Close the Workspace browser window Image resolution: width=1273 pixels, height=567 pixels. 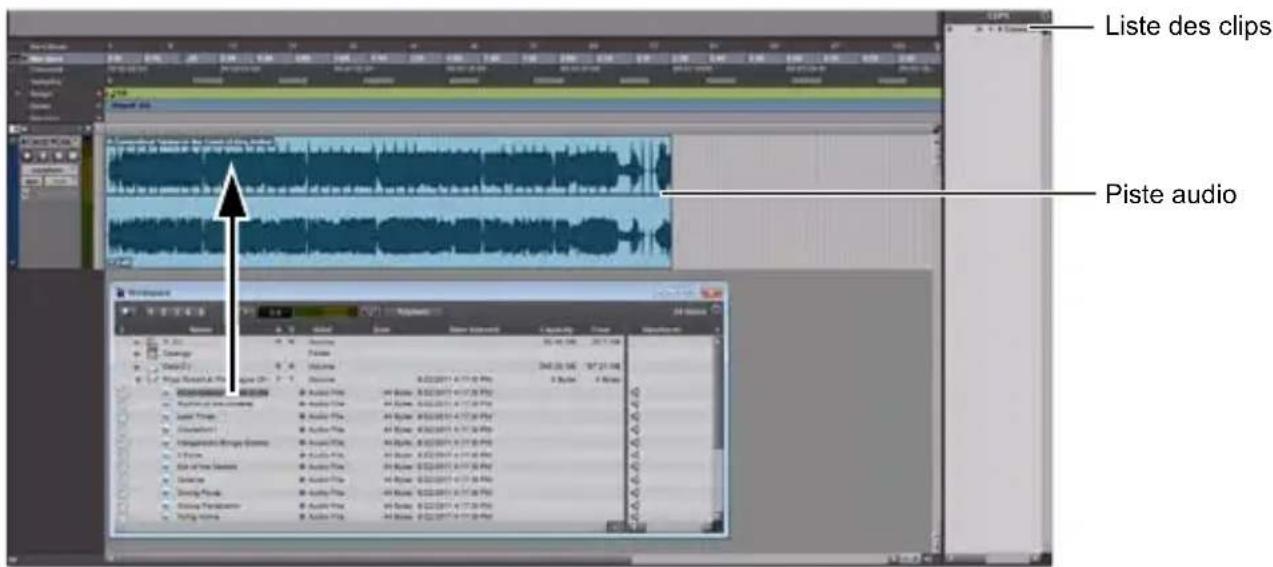712,292
